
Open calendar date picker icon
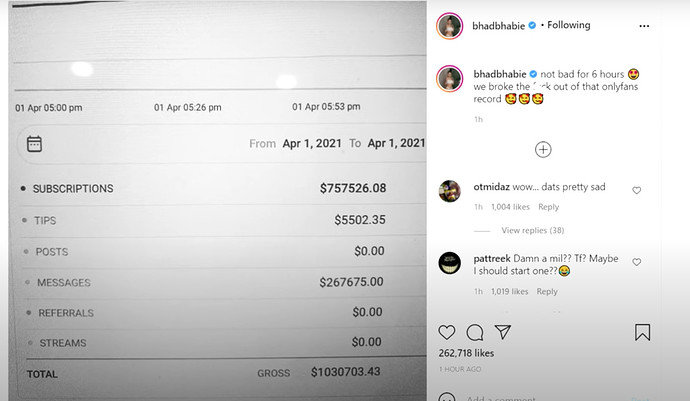point(35,143)
